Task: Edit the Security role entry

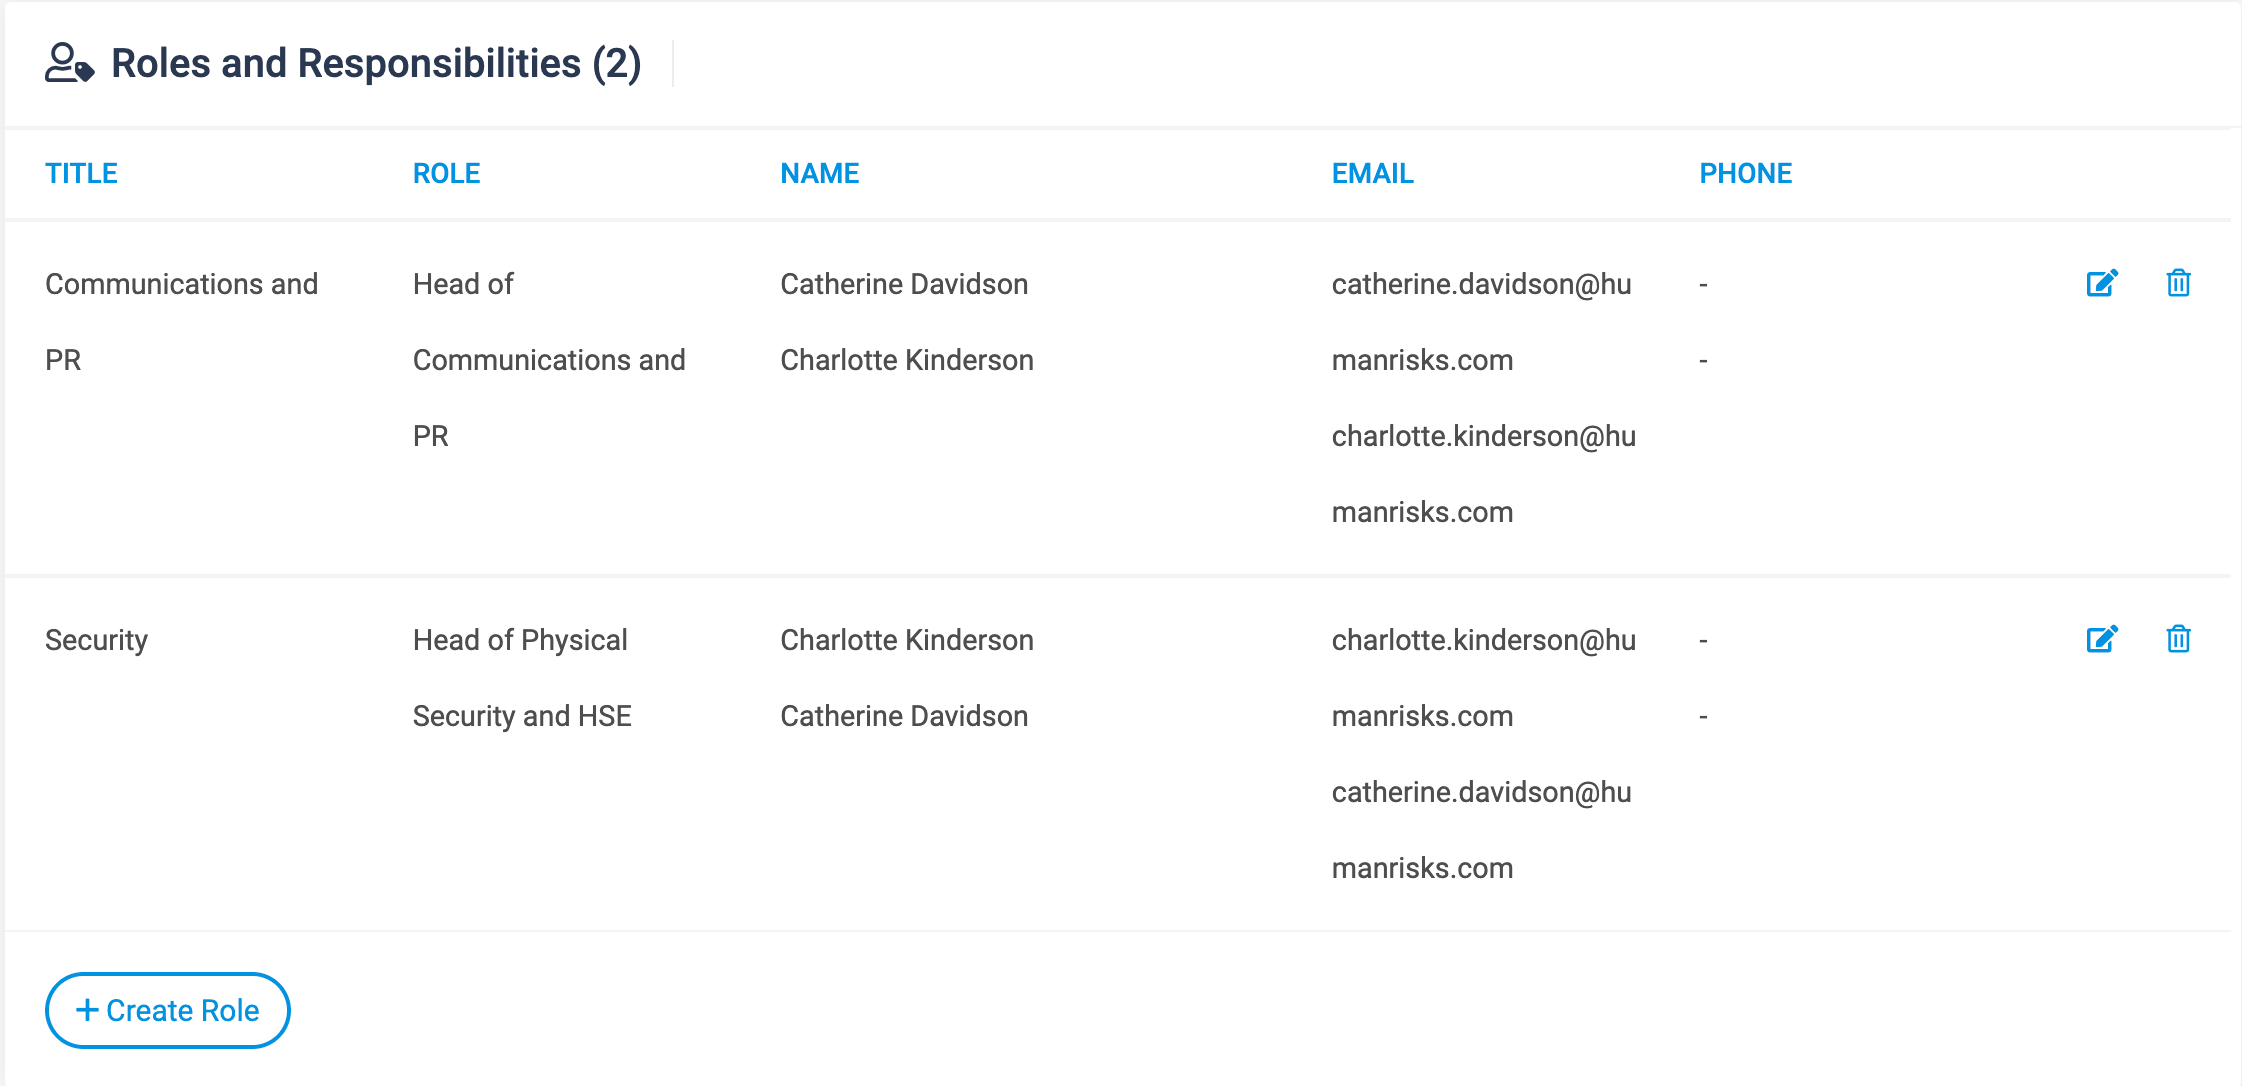Action: click(2102, 640)
